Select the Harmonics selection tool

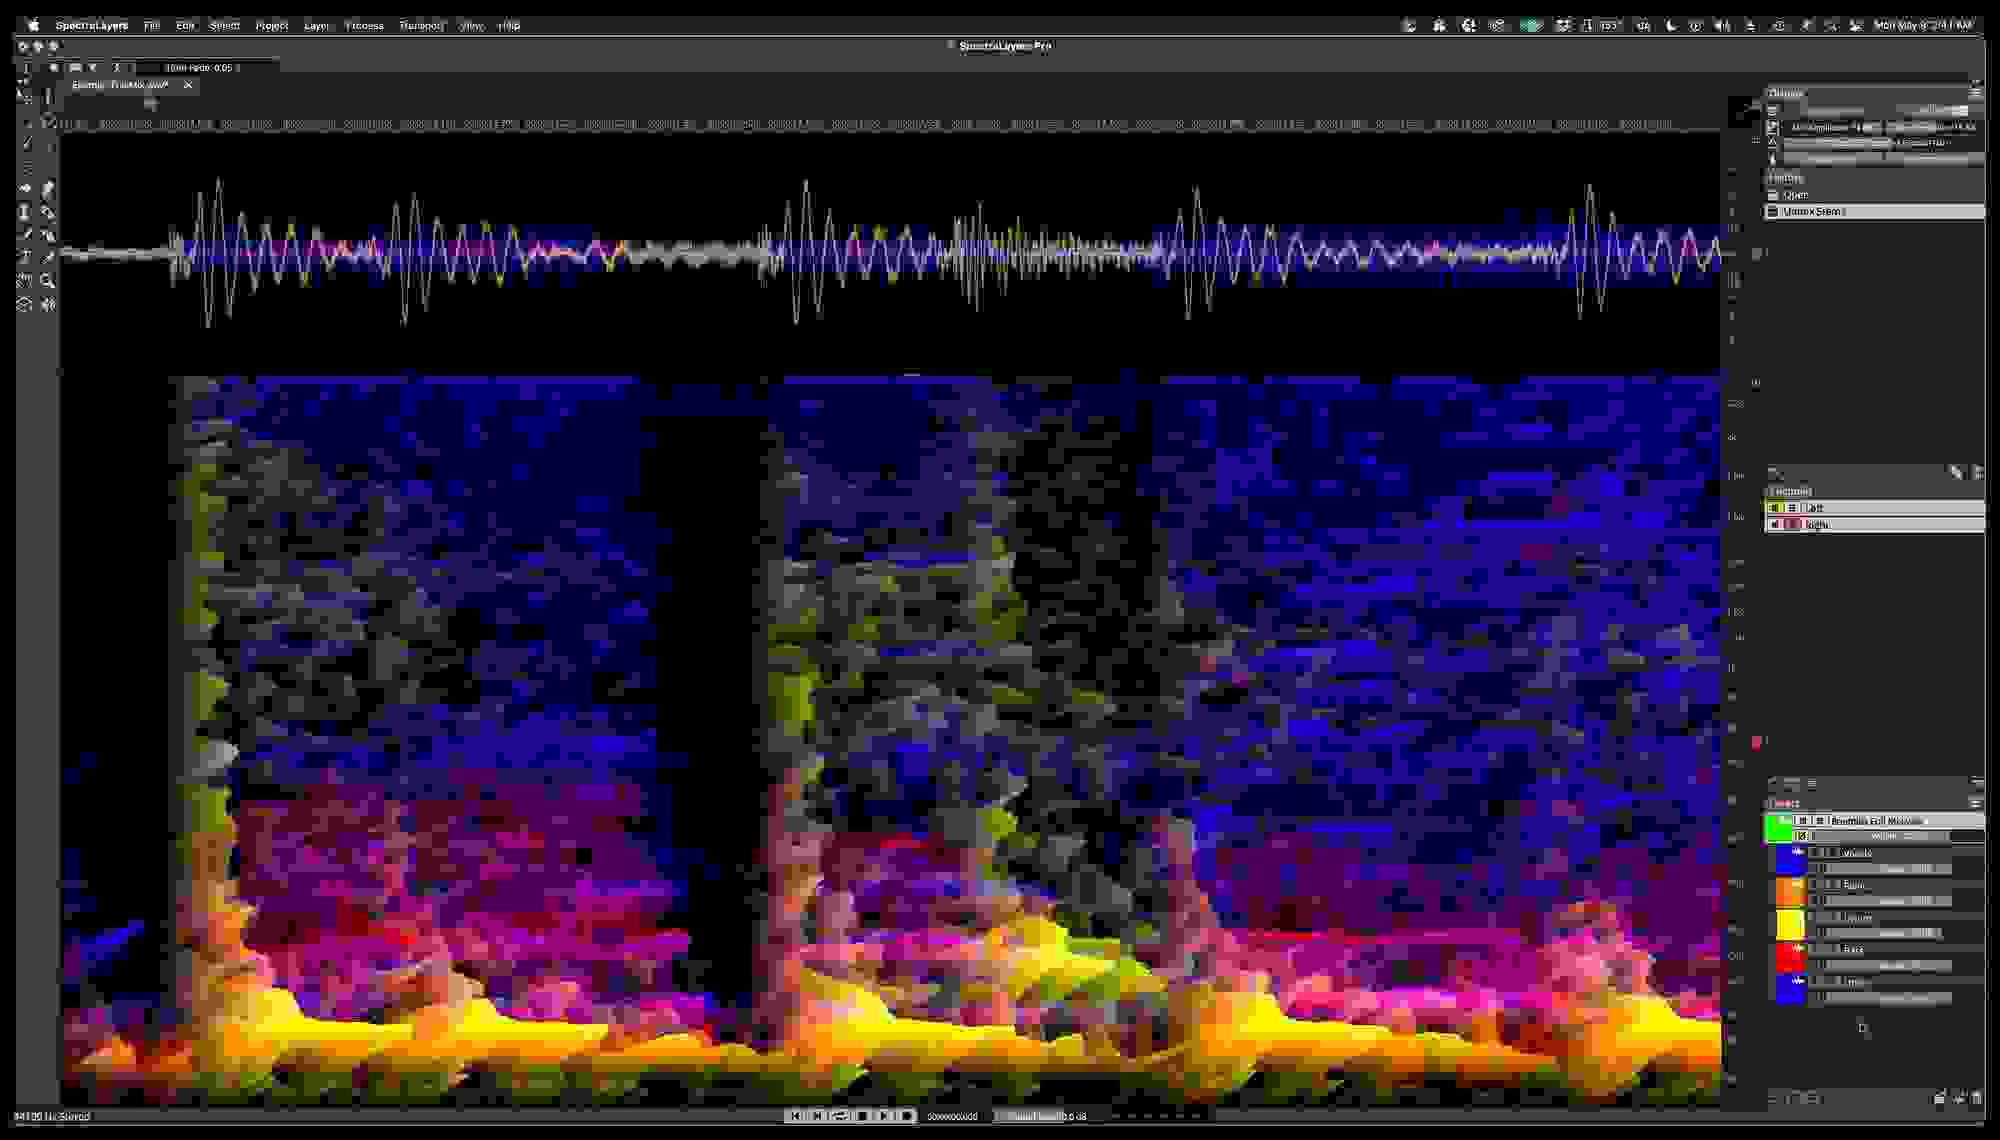26,166
